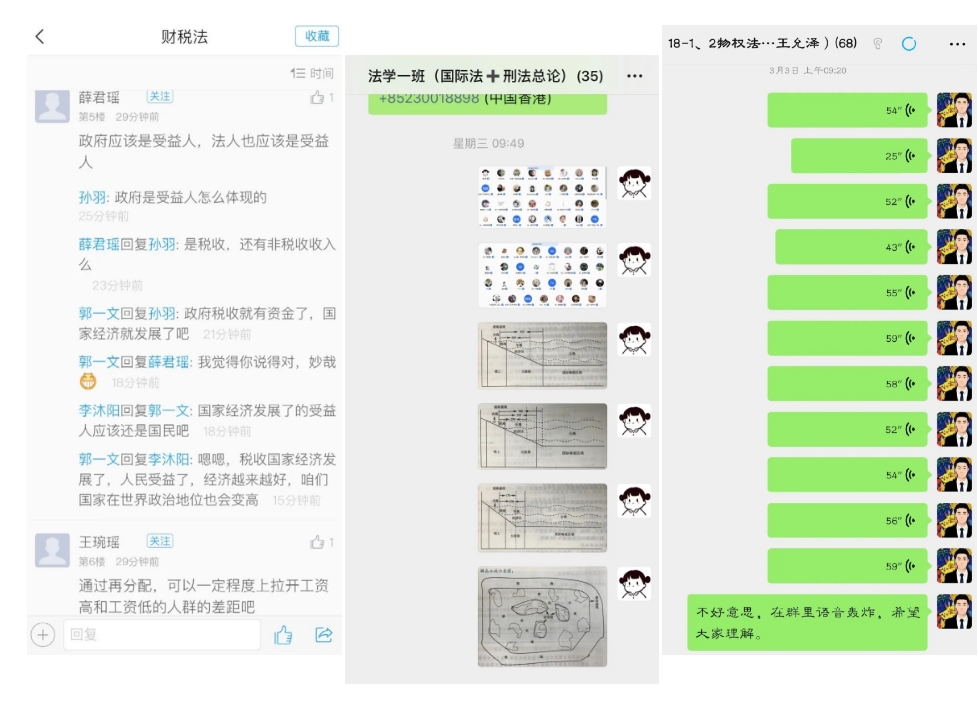The height and width of the screenshot is (704, 978).
Task: Like 王琬瑶's 第6楼 comment
Action: [322, 543]
